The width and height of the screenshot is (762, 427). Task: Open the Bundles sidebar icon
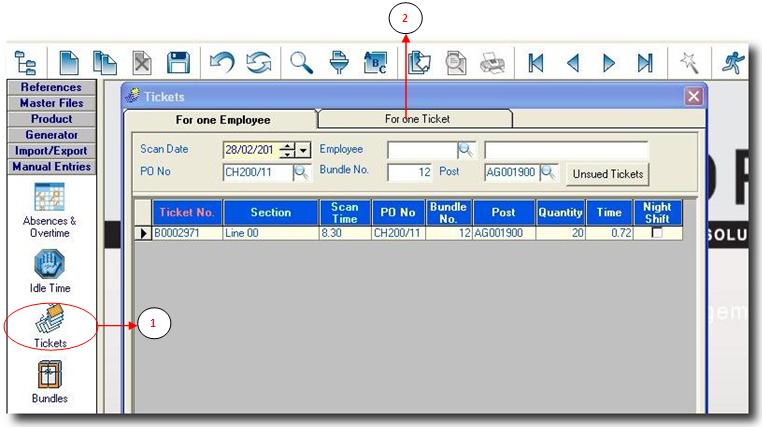point(50,380)
